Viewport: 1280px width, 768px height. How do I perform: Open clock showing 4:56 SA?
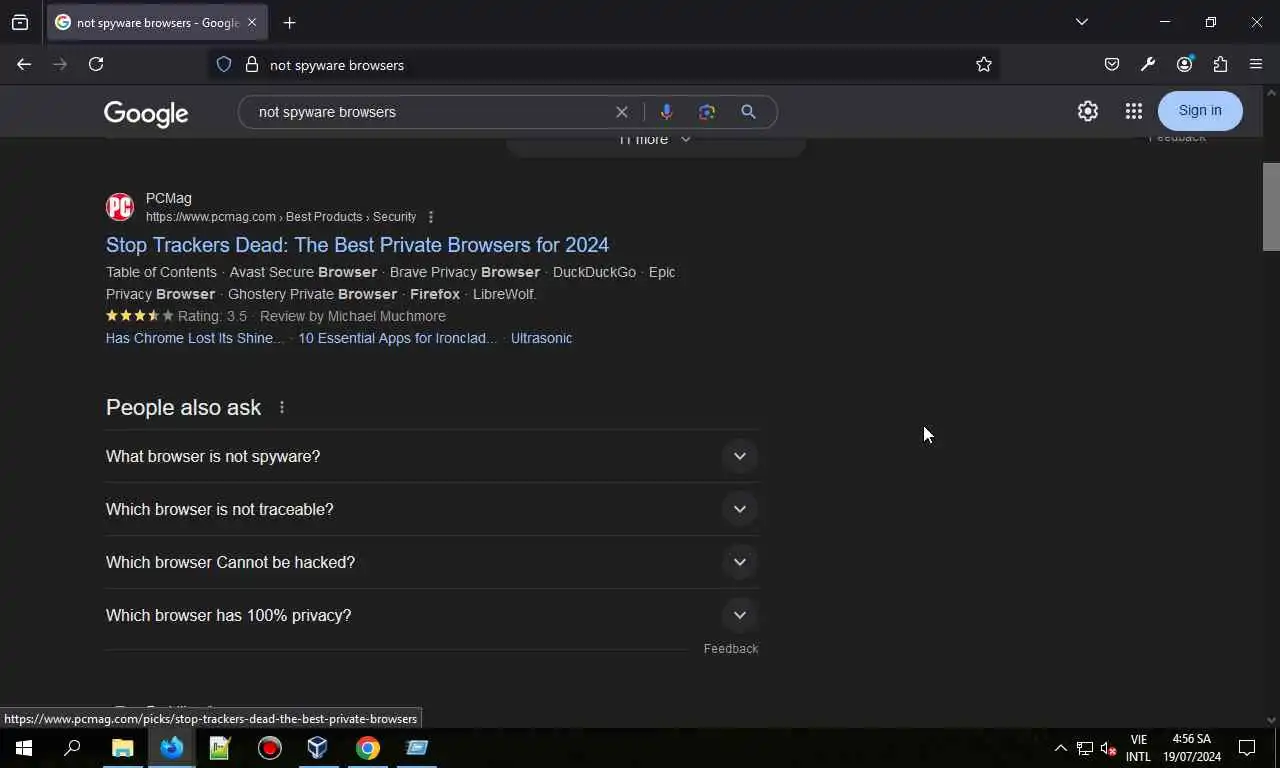1191,748
